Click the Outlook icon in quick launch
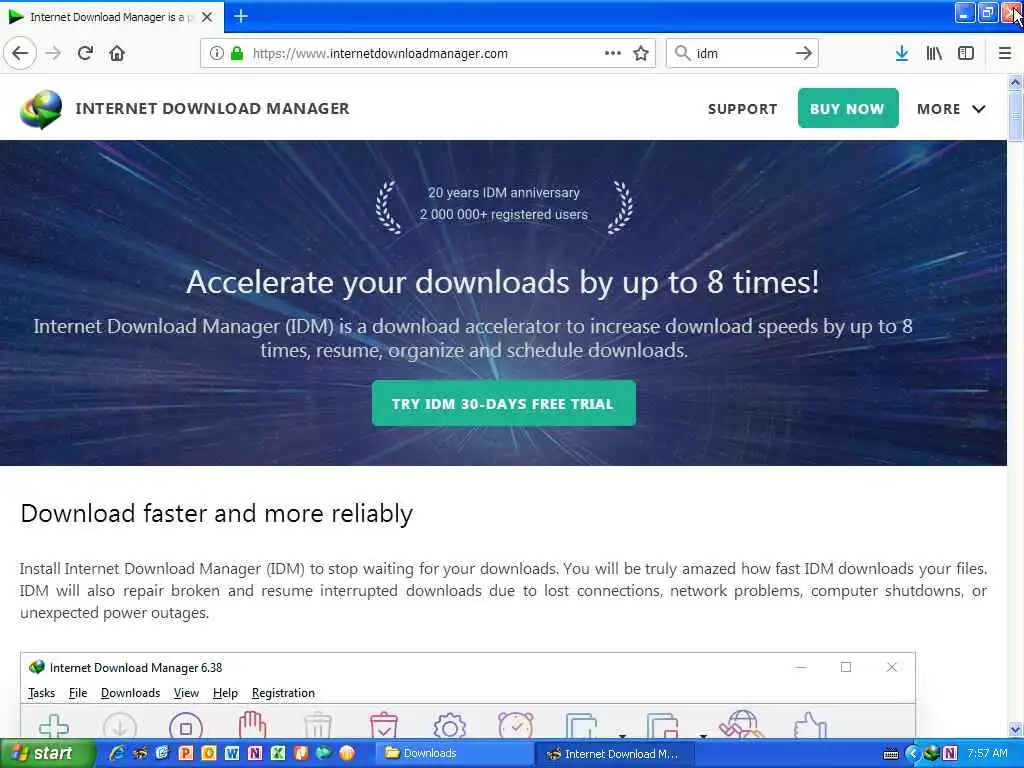 coord(208,753)
